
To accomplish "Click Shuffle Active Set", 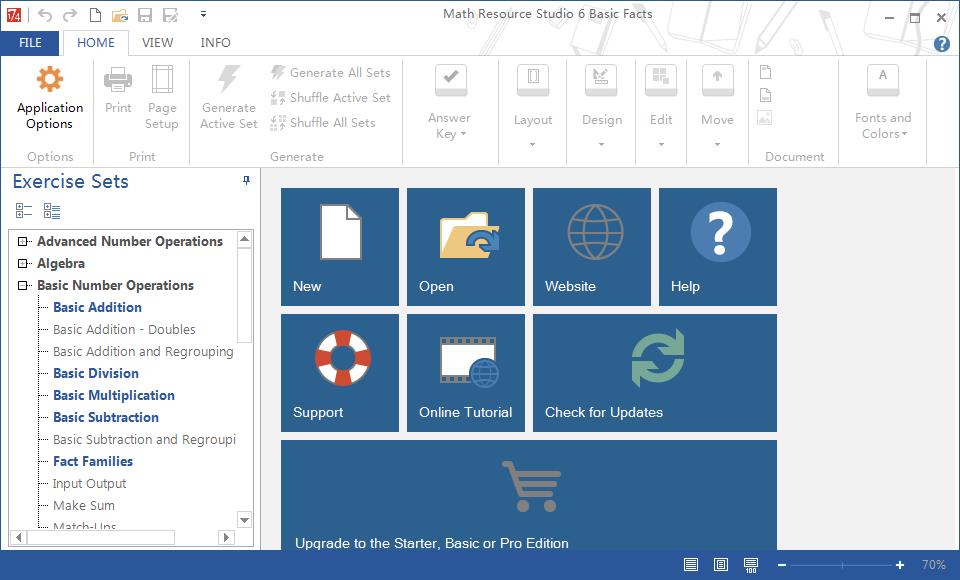I will pyautogui.click(x=331, y=97).
